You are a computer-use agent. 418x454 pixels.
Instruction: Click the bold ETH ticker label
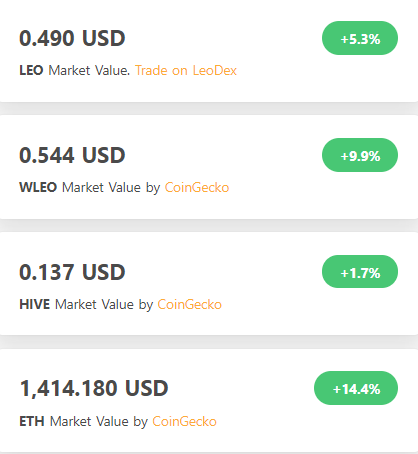pos(32,421)
